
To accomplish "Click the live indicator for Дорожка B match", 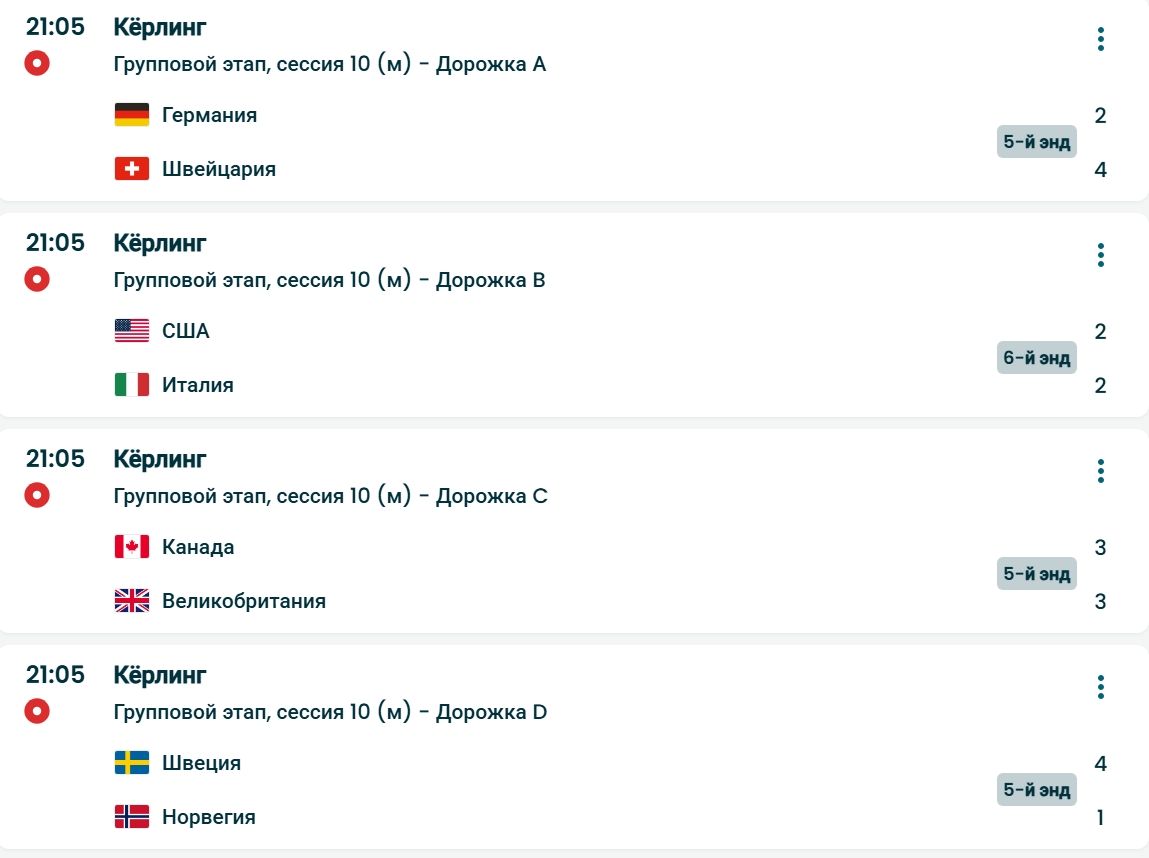I will pos(37,279).
